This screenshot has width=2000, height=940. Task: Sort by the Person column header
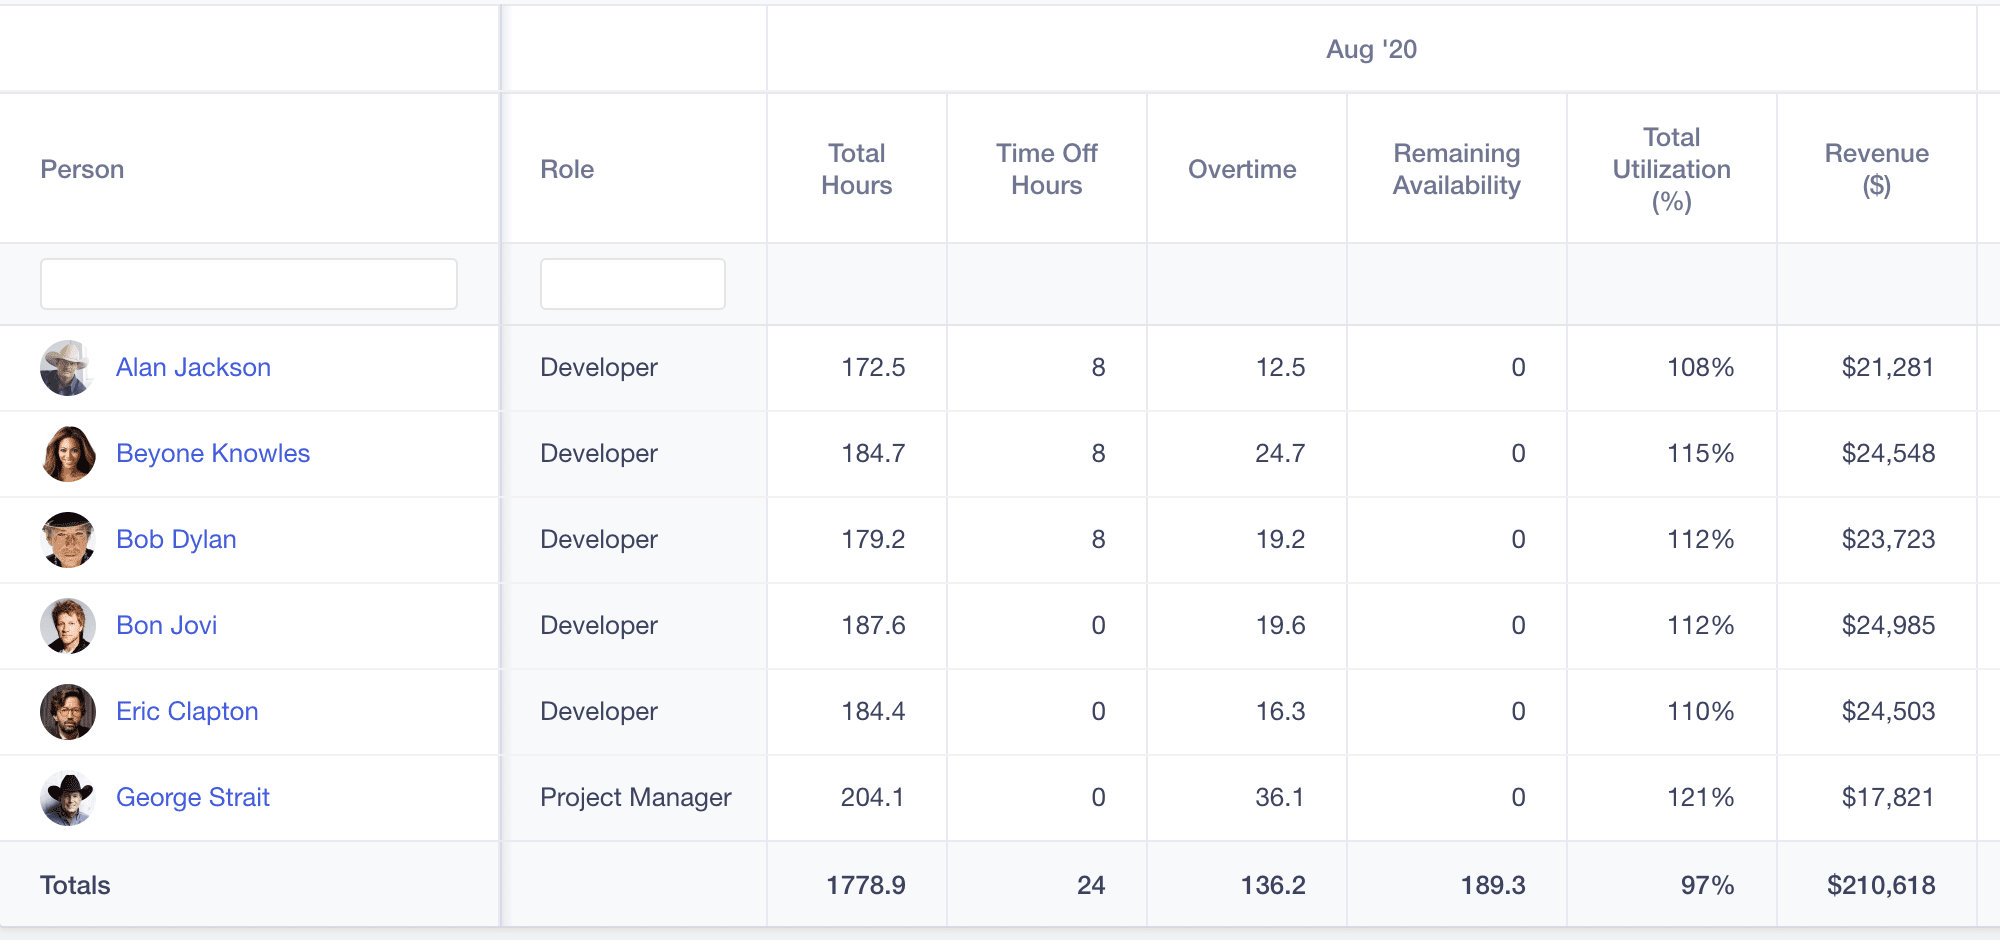point(82,169)
